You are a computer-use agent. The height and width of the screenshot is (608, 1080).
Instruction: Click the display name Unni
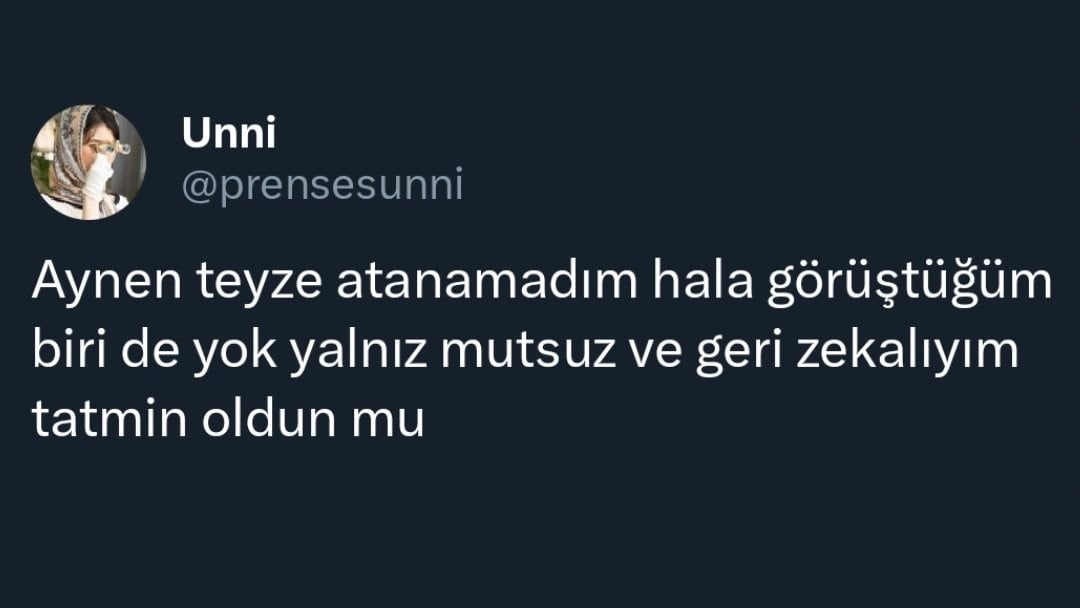(x=229, y=133)
